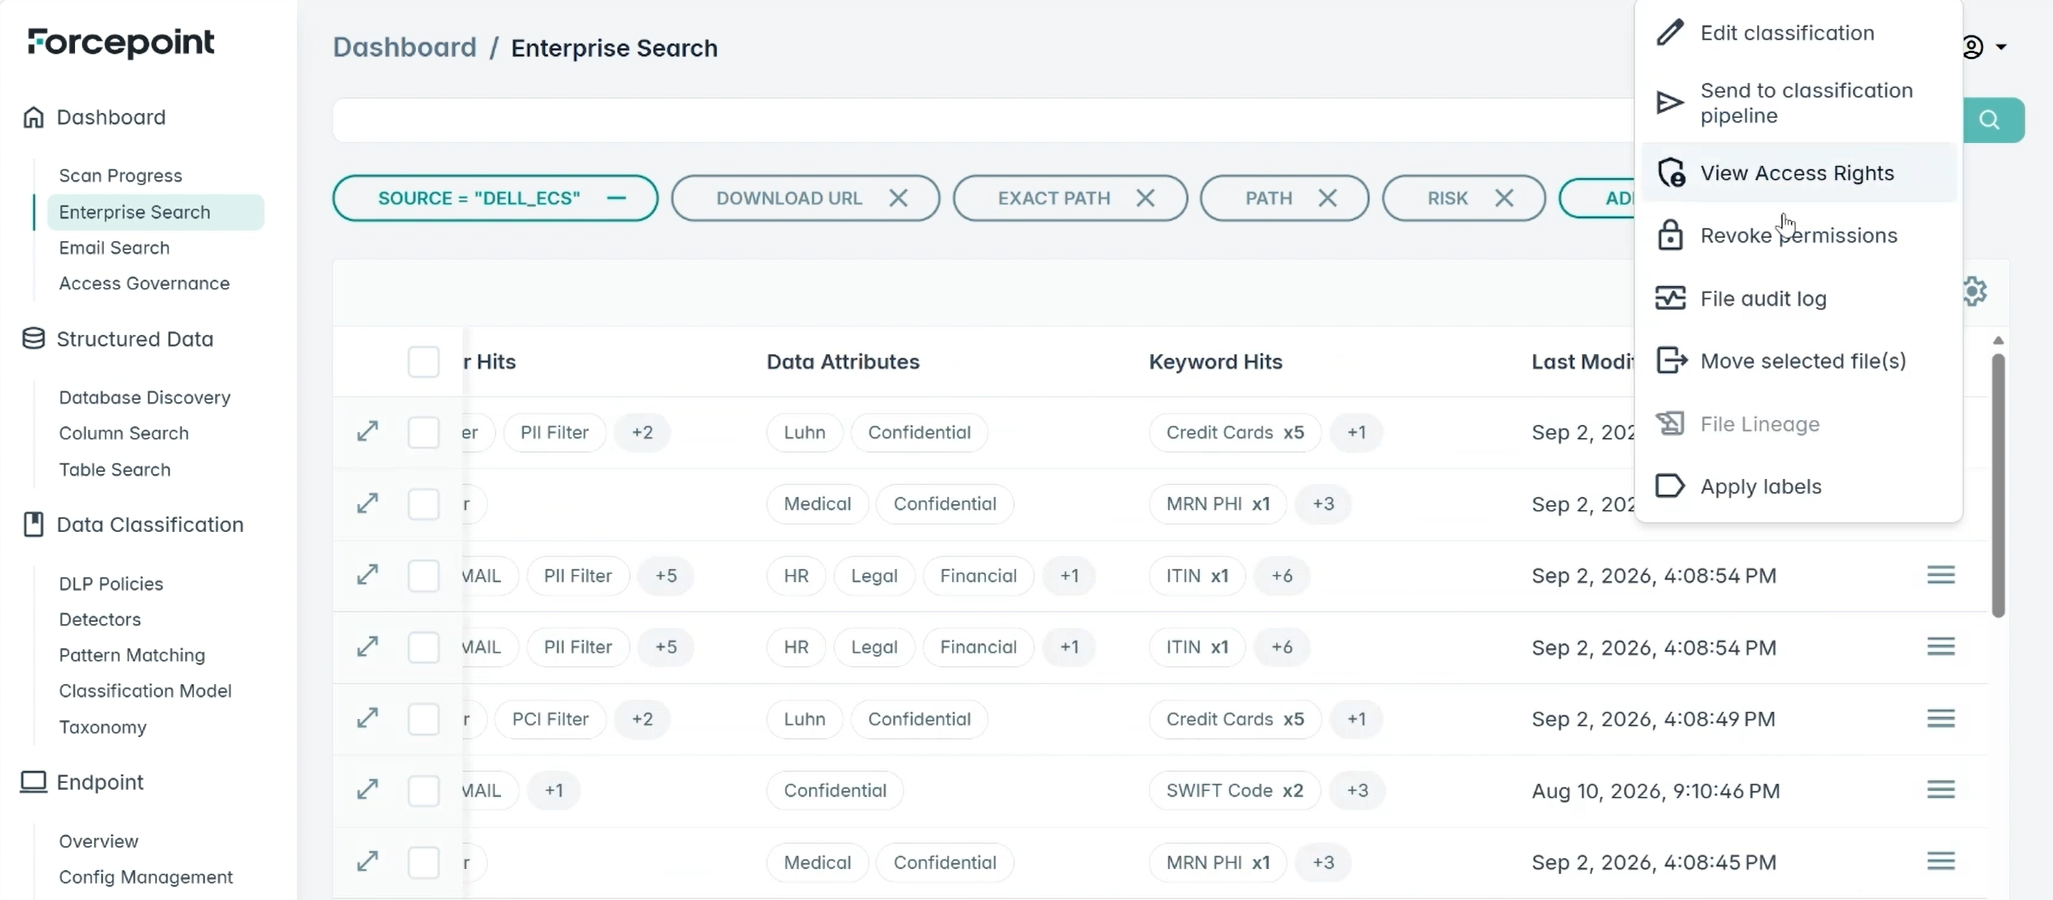Check the last MRN PHI row checkbox
The width and height of the screenshot is (2053, 900).
click(x=424, y=862)
